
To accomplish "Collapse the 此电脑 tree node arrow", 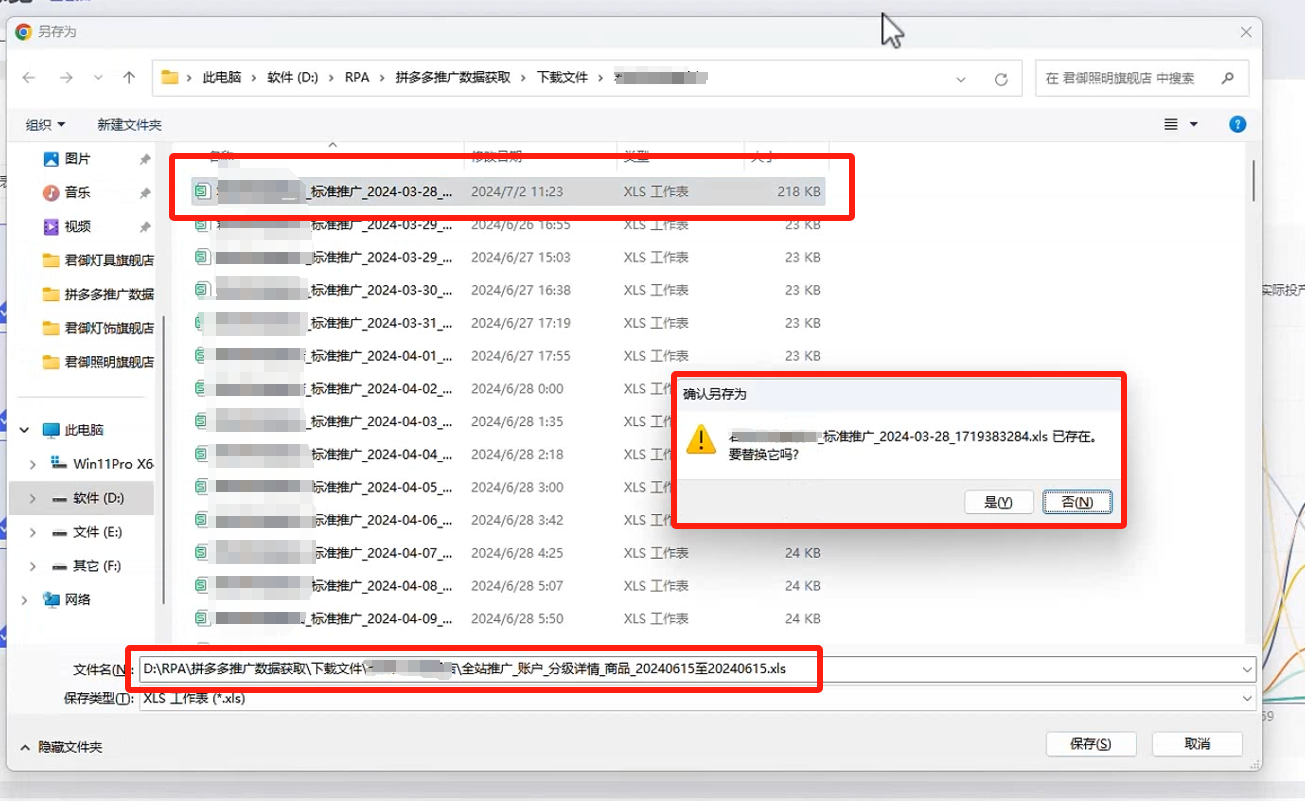I will pyautogui.click(x=25, y=430).
